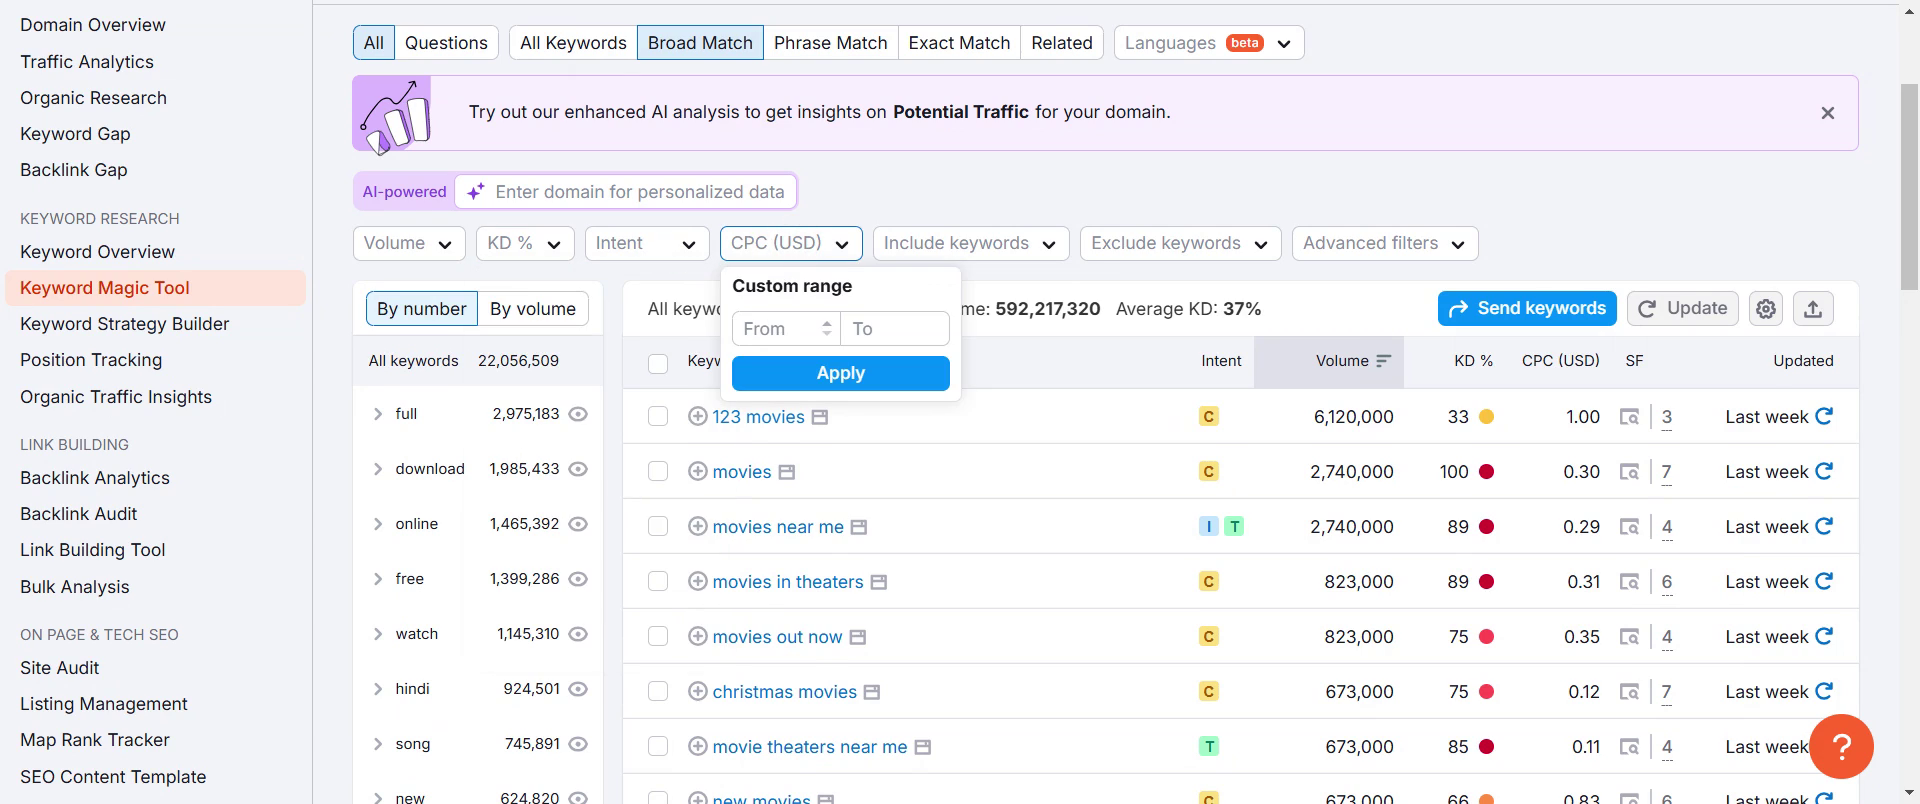Viewport: 1920px width, 804px height.
Task: Switch to Questions tab
Action: [446, 43]
